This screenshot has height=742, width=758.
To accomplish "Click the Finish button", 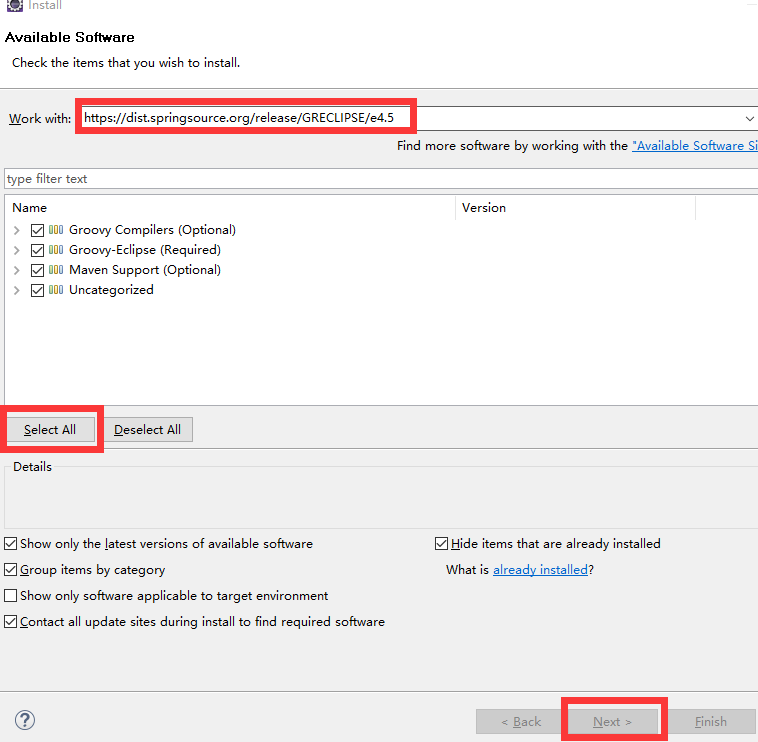I will point(711,721).
